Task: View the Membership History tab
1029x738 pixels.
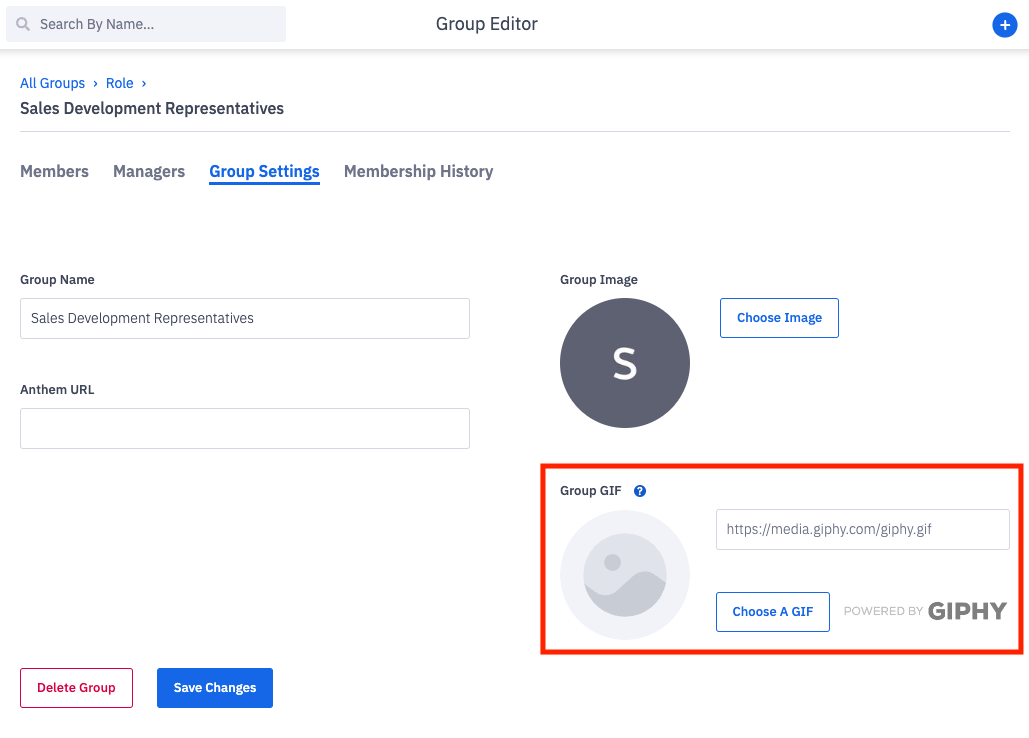Action: coord(418,171)
